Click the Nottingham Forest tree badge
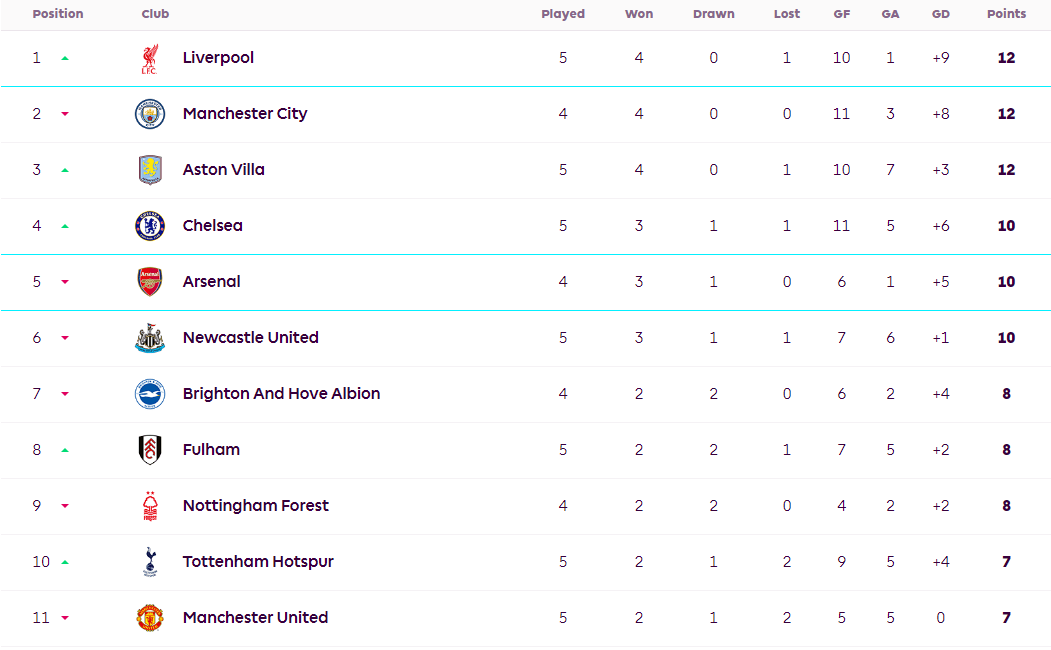 click(x=150, y=506)
